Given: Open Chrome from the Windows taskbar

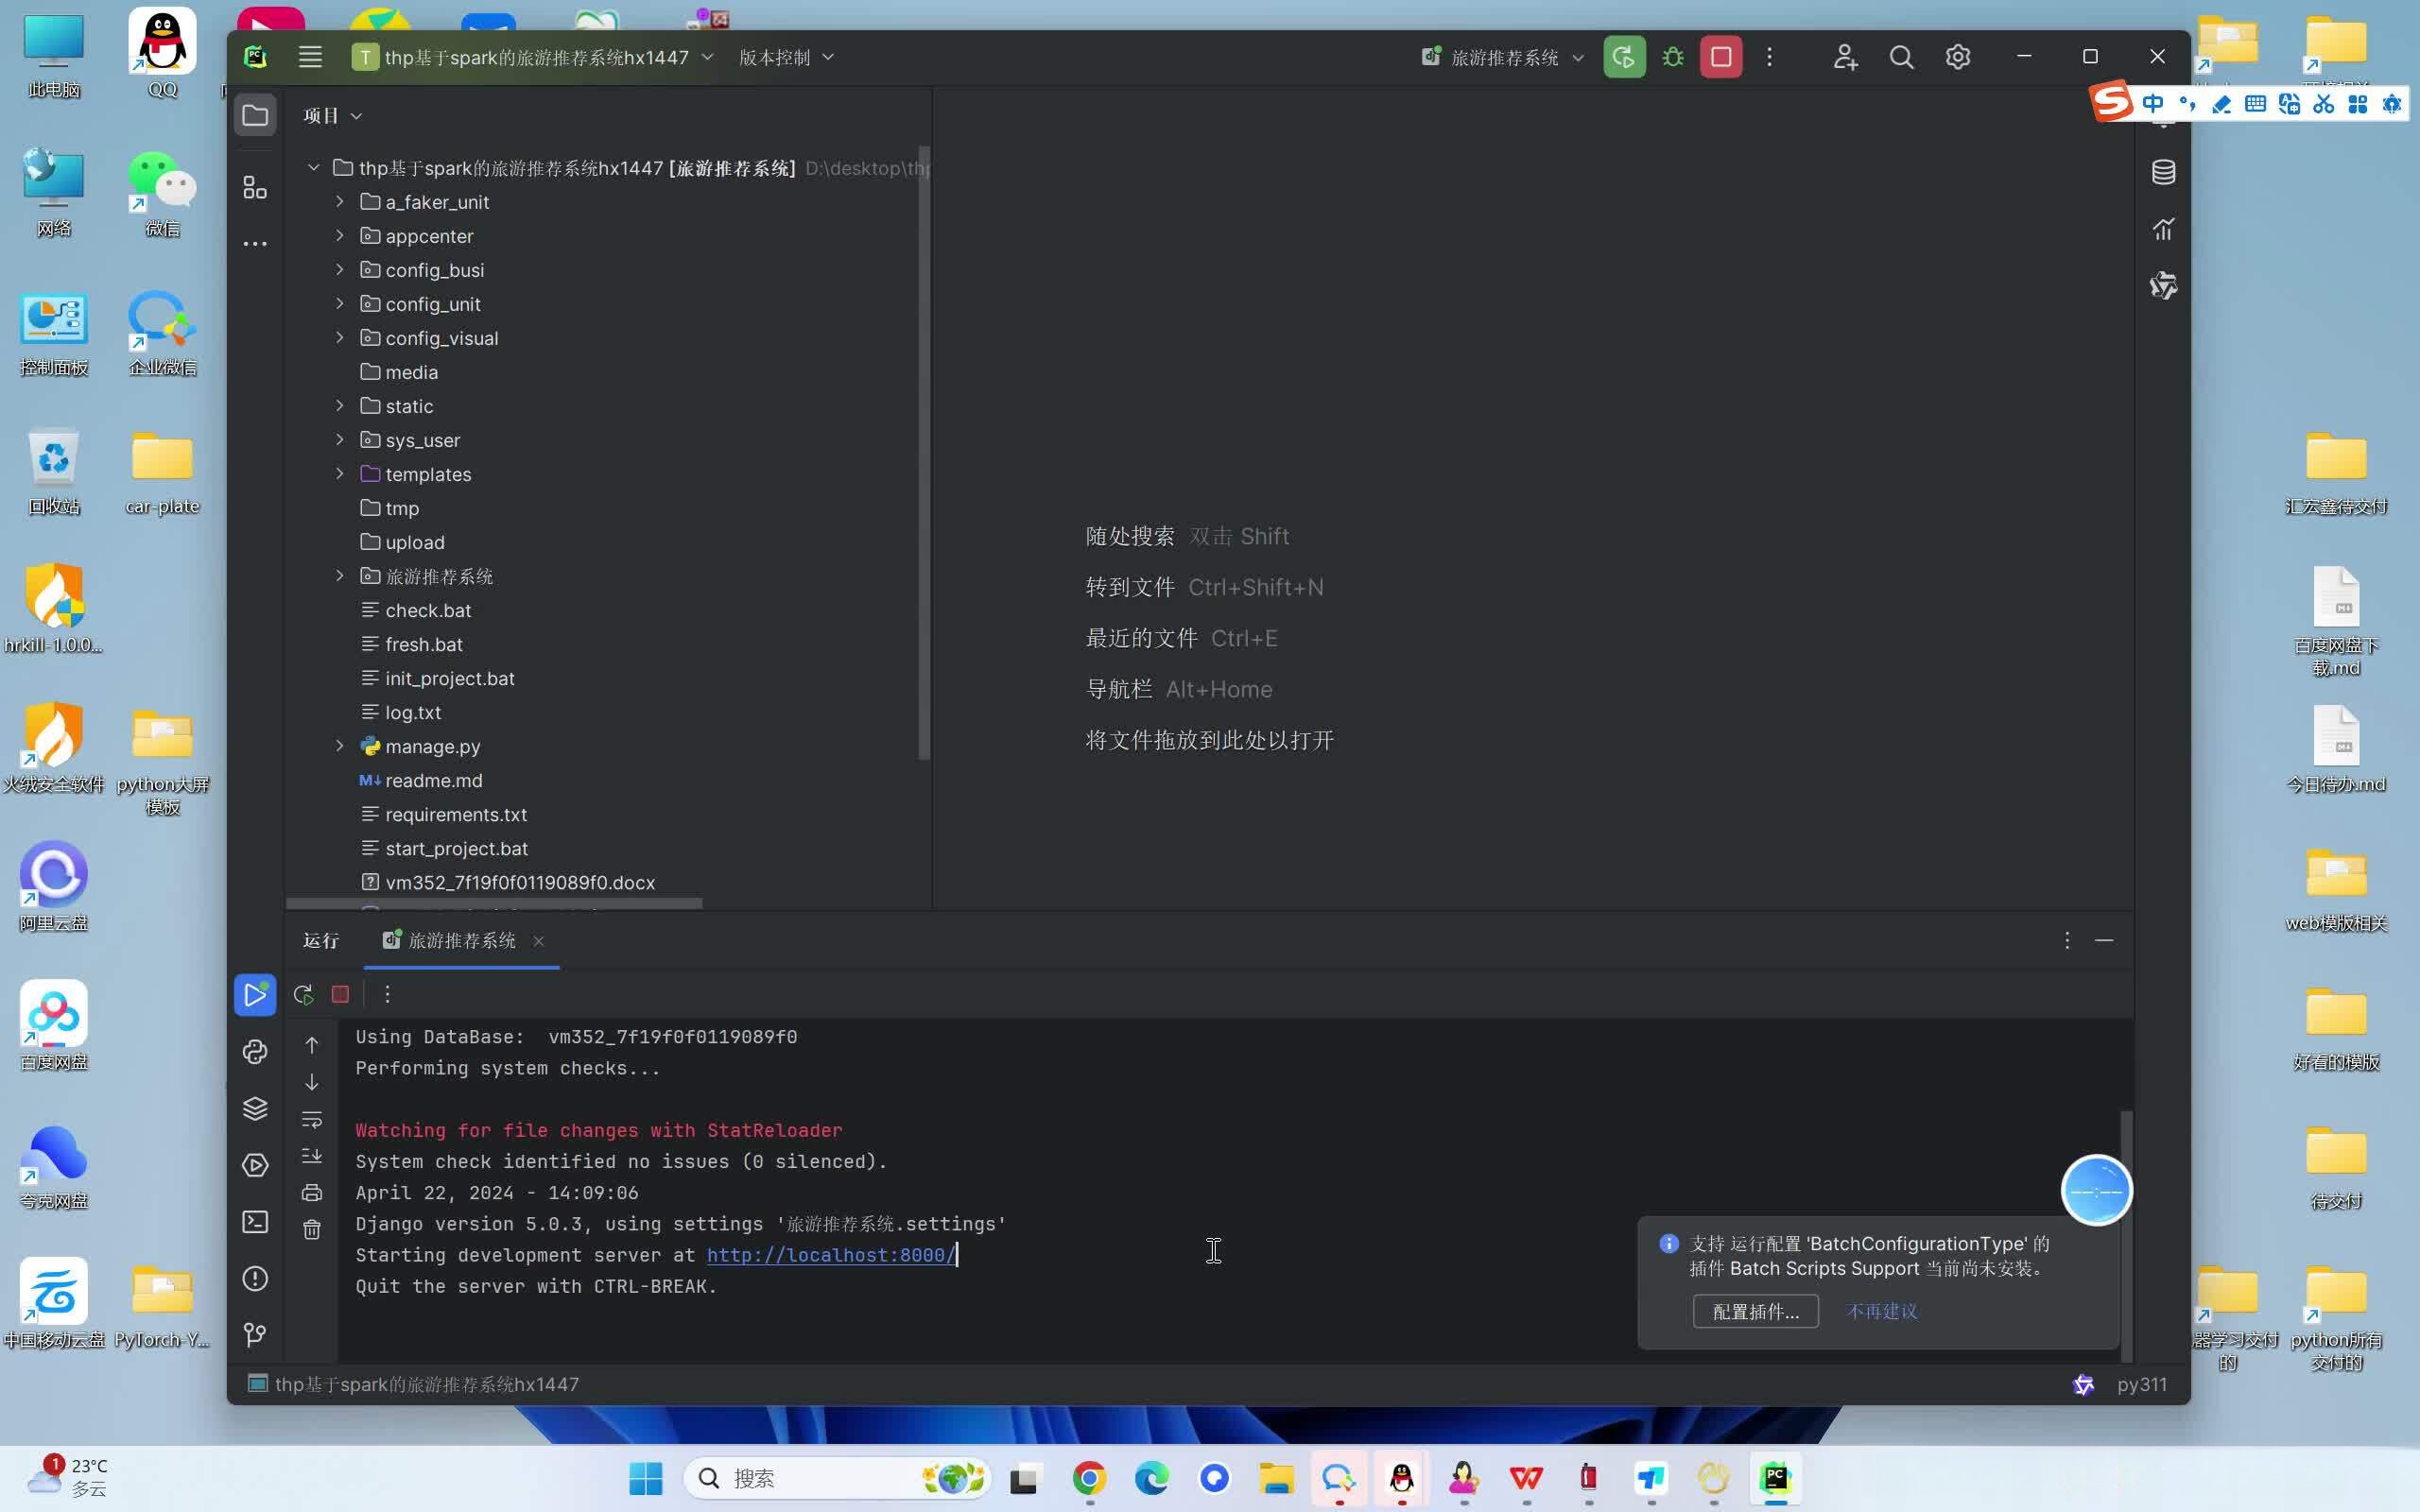Looking at the screenshot, I should tap(1089, 1478).
